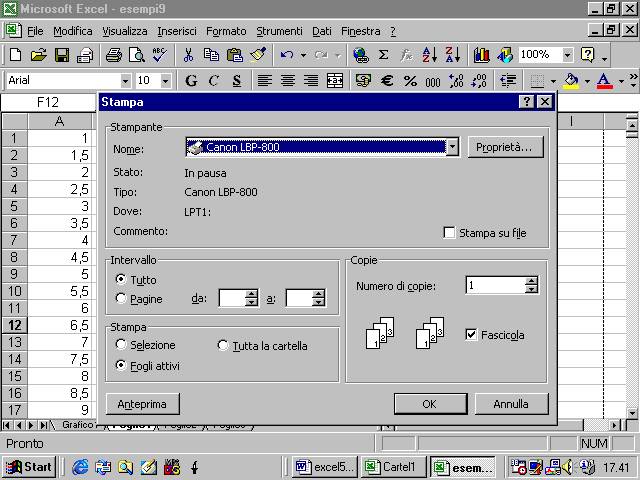Open the font size 10 dropdown
Screen dimensions: 640x480
[x=165, y=81]
